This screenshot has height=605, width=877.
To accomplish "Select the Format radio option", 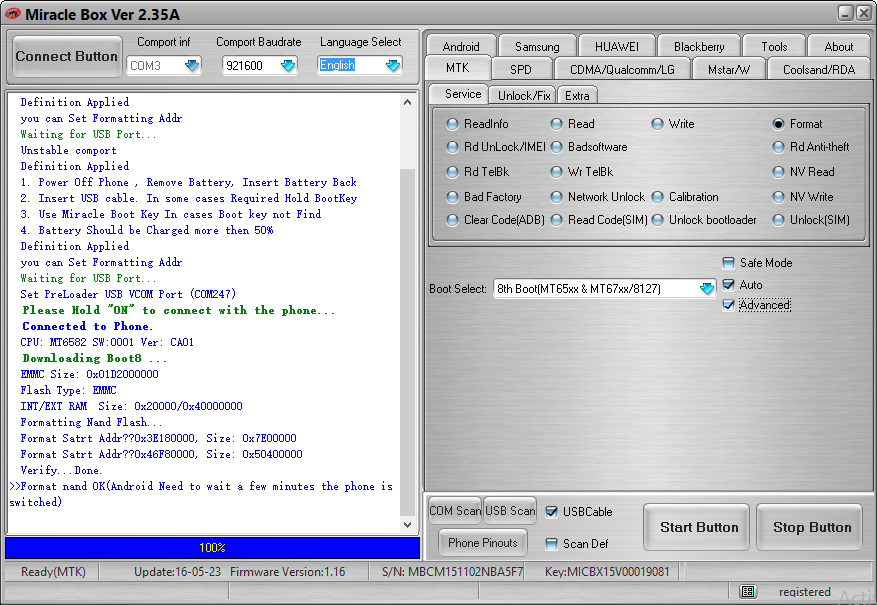I will pos(778,124).
